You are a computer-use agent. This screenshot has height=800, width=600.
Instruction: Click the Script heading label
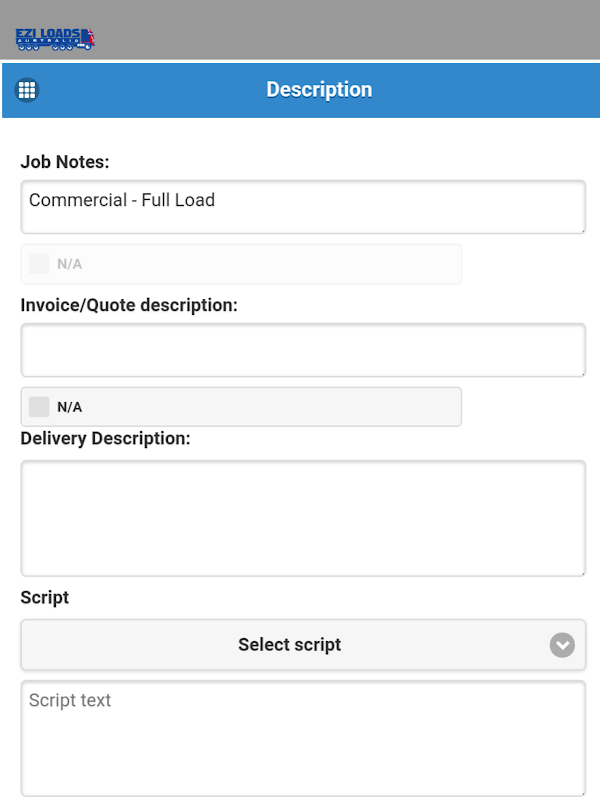[45, 597]
